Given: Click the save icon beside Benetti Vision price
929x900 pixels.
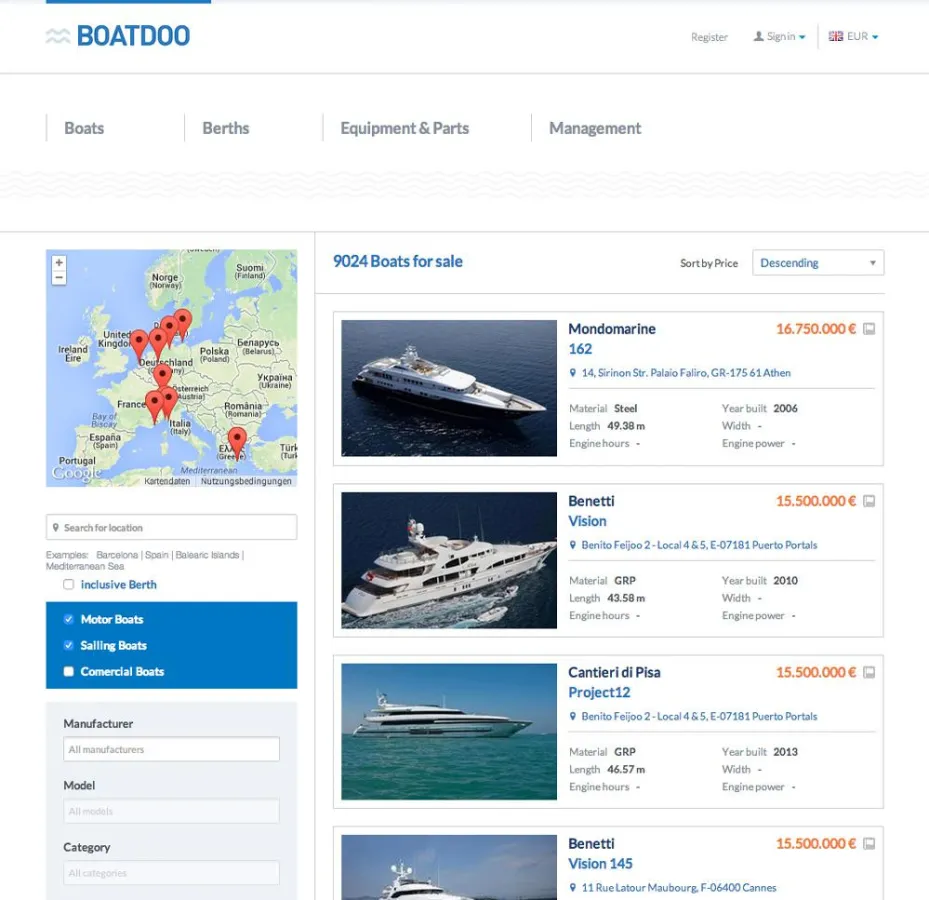Looking at the screenshot, I should pos(869,501).
